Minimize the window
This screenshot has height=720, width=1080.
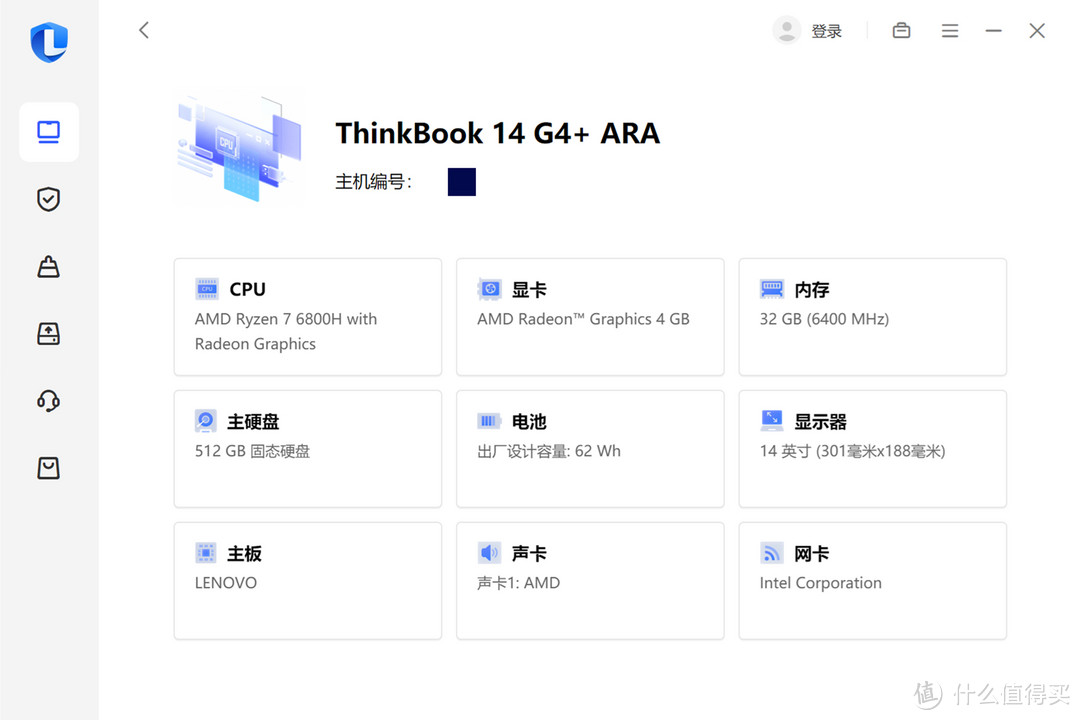(993, 30)
